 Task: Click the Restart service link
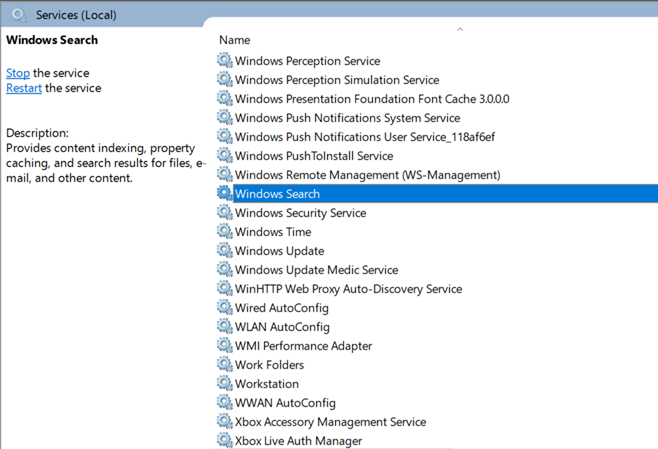click(24, 88)
